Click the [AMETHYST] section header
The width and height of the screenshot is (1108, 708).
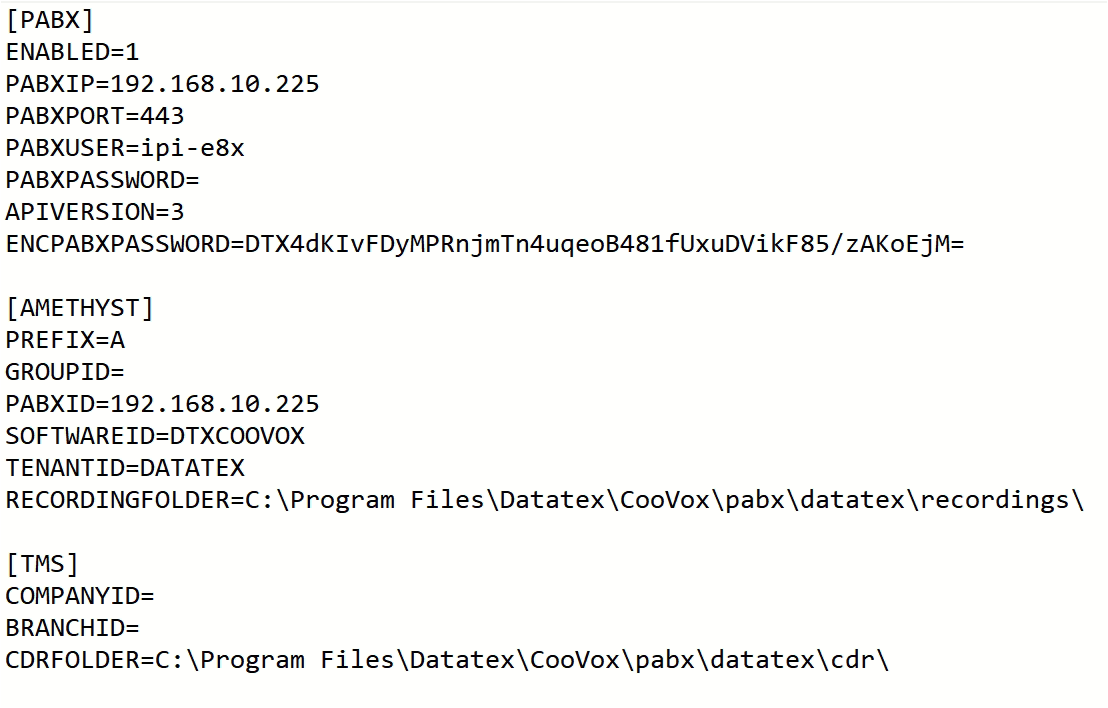click(x=80, y=308)
